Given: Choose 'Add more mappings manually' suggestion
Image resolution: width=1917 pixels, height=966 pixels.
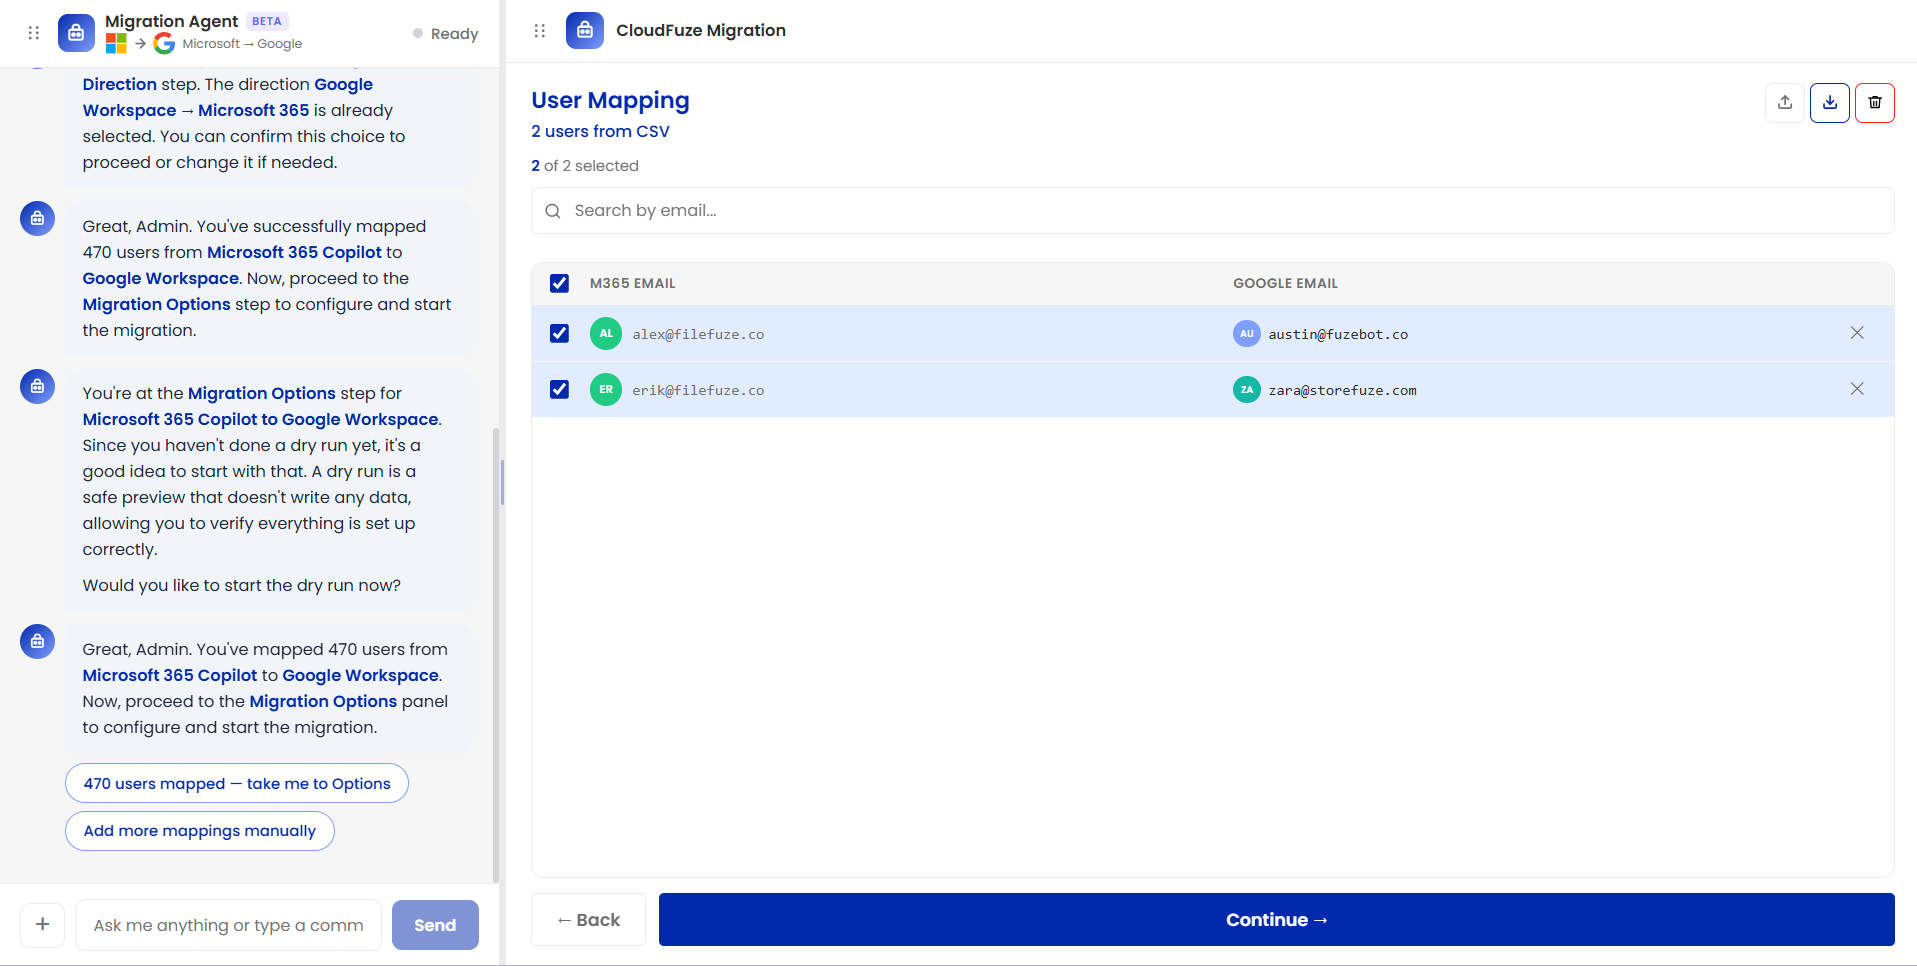Looking at the screenshot, I should pos(200,831).
